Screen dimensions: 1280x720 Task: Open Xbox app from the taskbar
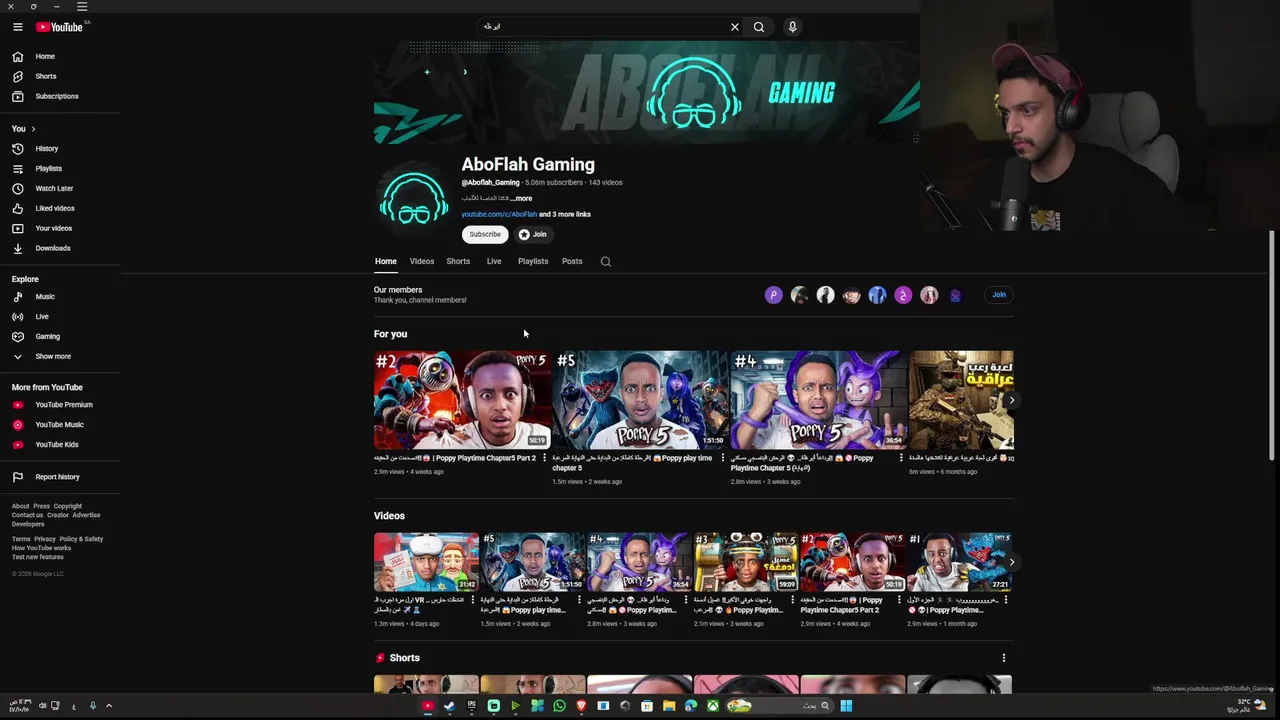(x=713, y=706)
